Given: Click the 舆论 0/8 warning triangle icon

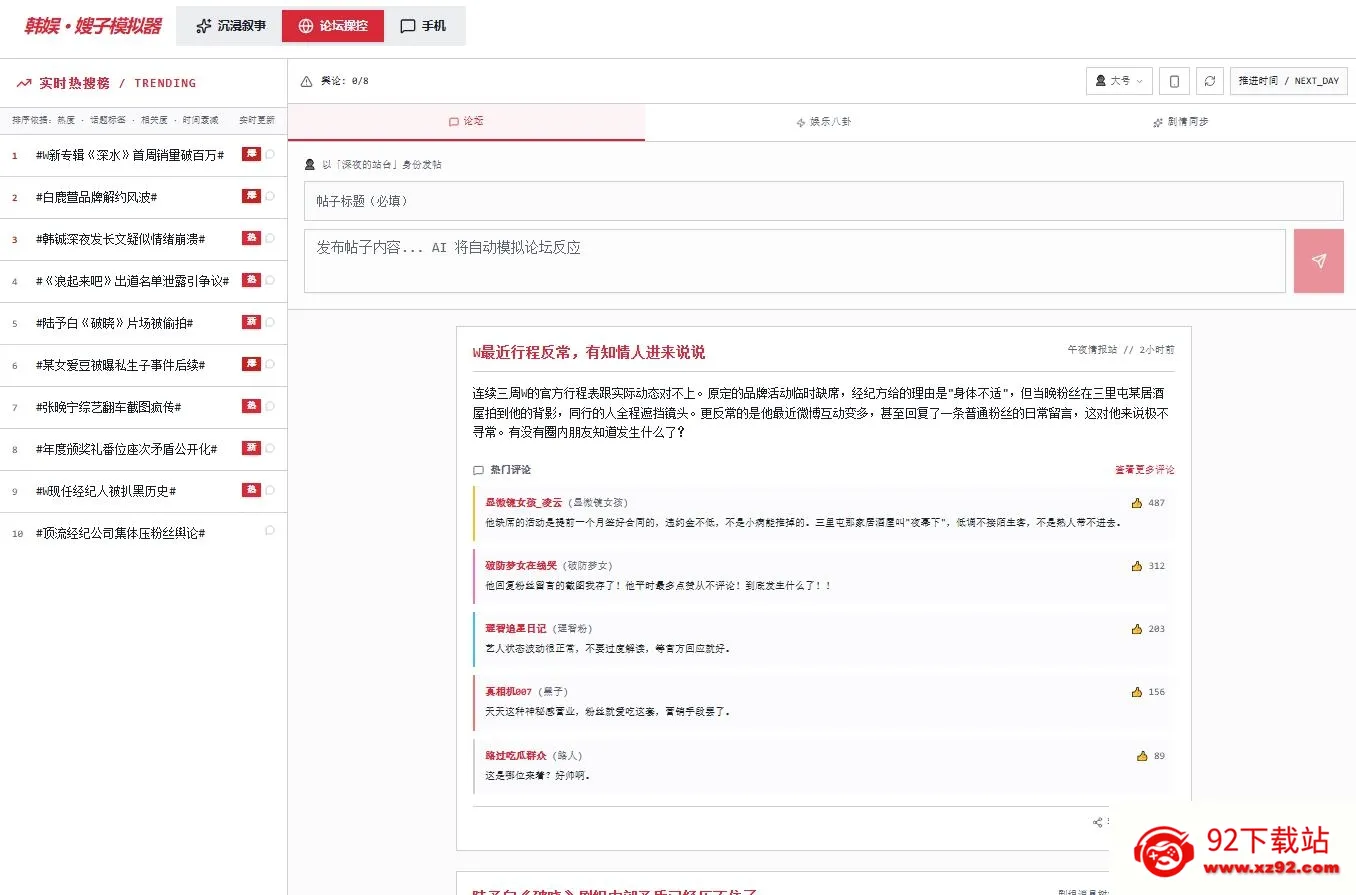Looking at the screenshot, I should tap(306, 81).
